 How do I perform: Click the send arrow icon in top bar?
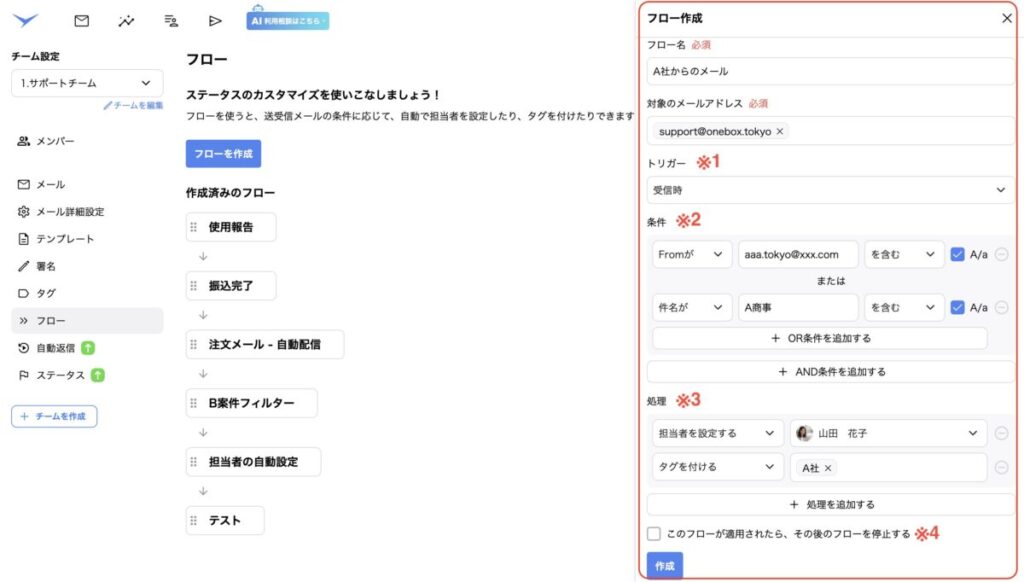tap(215, 20)
